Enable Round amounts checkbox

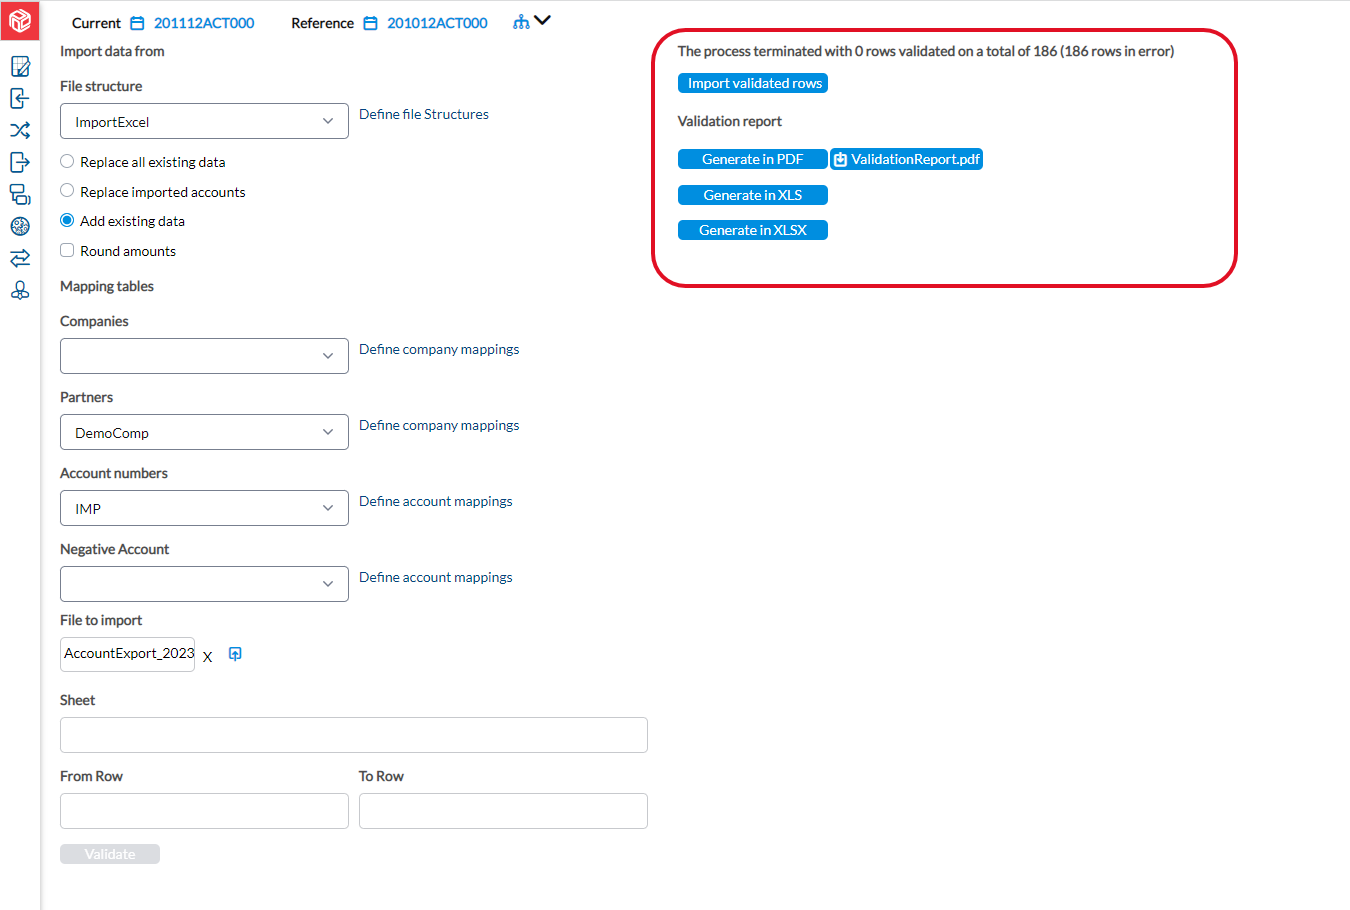[67, 250]
